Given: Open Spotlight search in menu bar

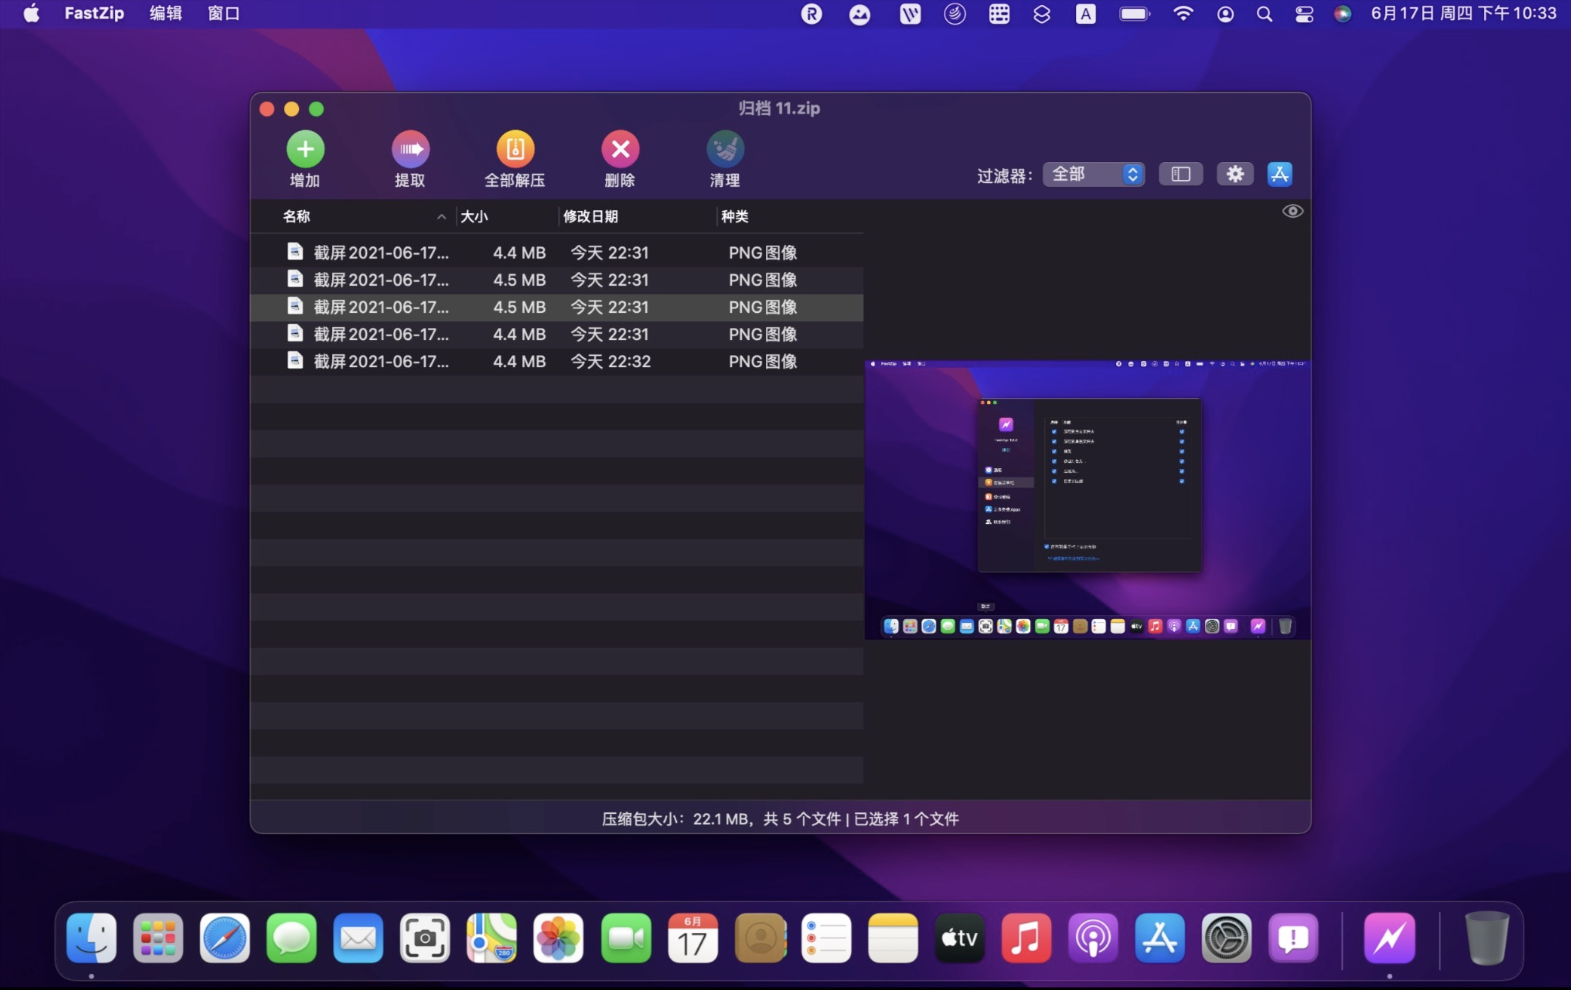Looking at the screenshot, I should coord(1264,14).
